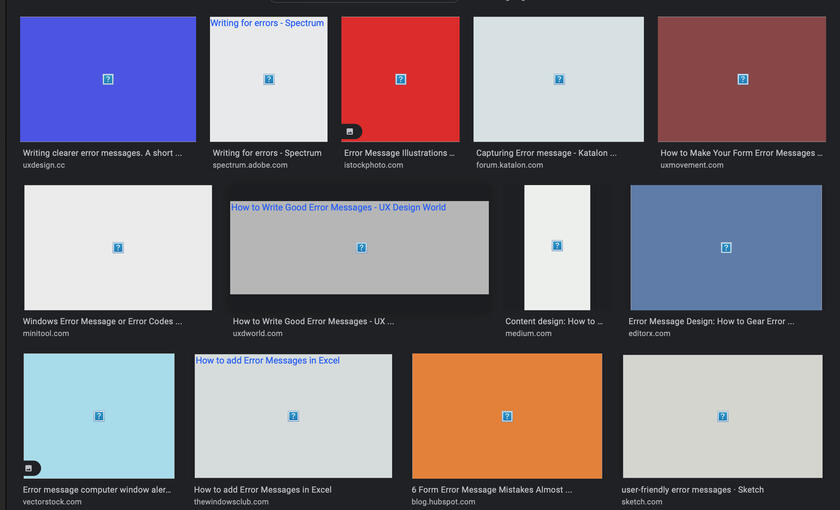840x510 pixels.
Task: Open 'user-friendly error messages · Sketch' caption link
Action: 692,490
